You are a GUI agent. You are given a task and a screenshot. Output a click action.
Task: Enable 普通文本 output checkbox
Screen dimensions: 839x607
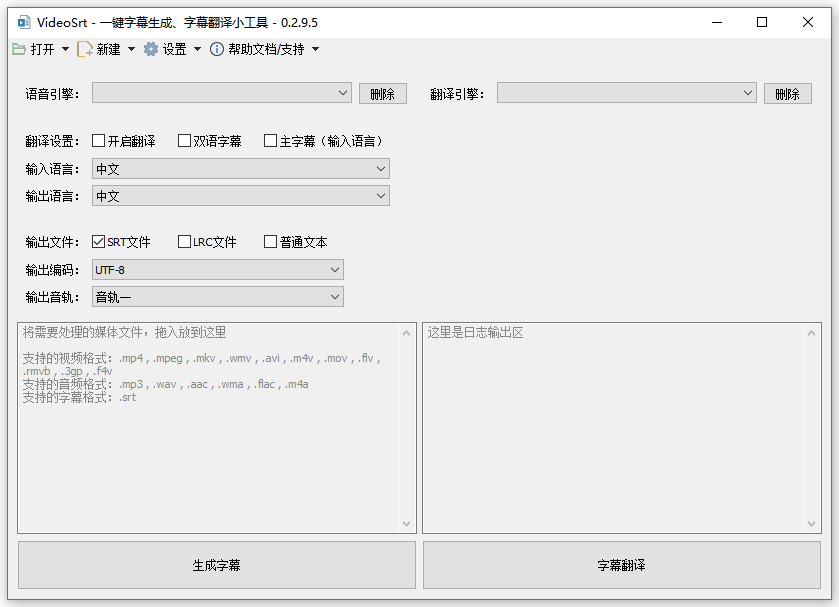point(271,242)
